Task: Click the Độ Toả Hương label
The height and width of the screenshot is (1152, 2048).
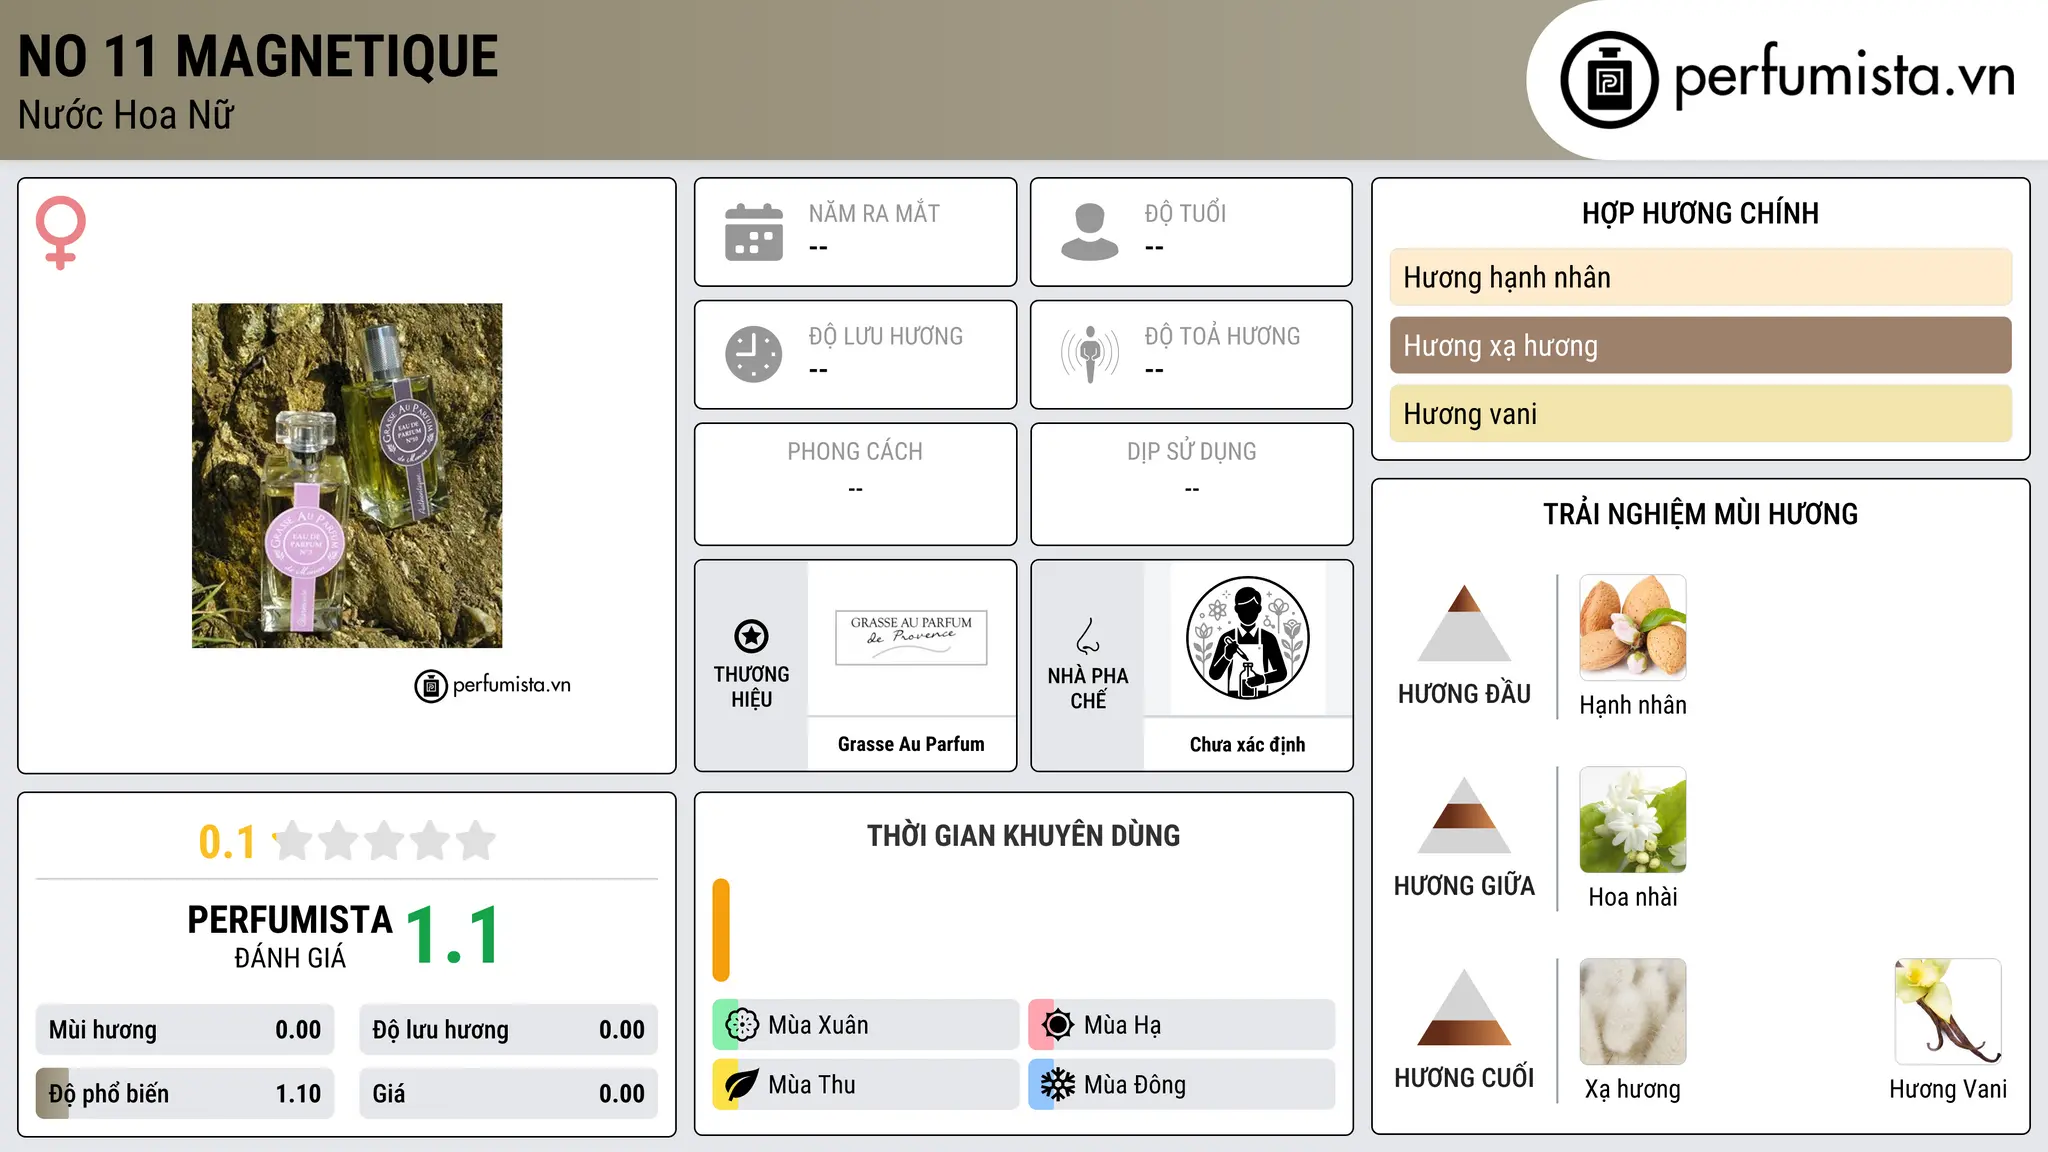Action: (1222, 336)
